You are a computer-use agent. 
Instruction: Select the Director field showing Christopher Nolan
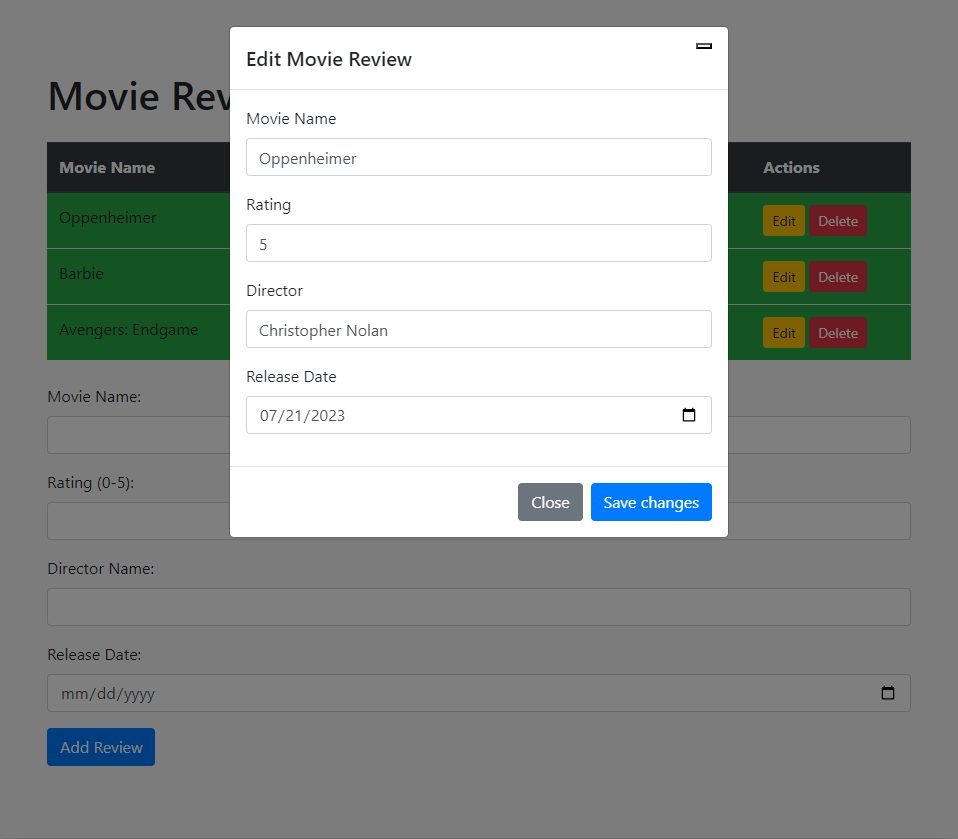pyautogui.click(x=478, y=329)
